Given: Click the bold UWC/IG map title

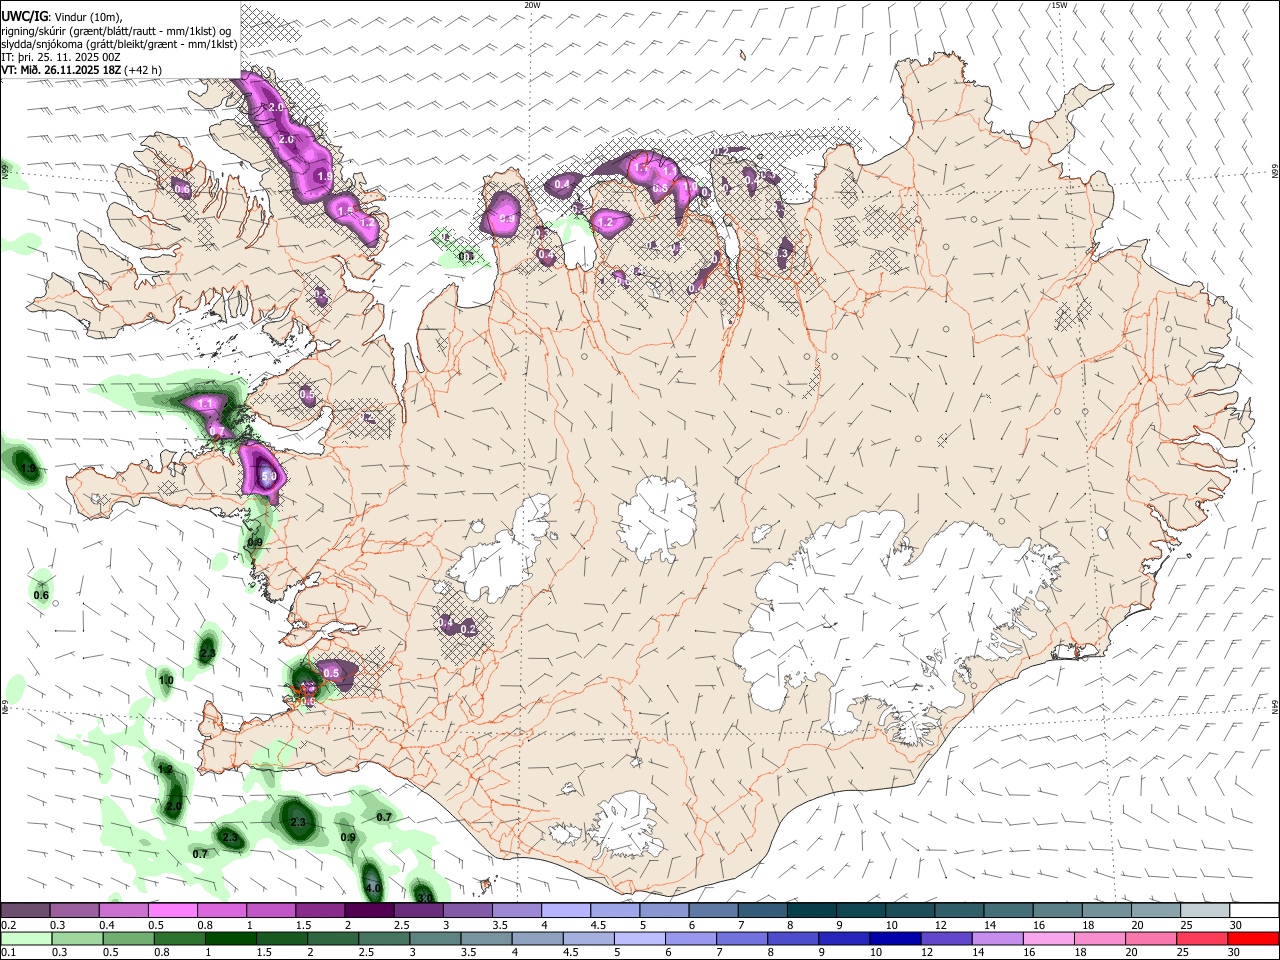Looking at the screenshot, I should click(24, 16).
